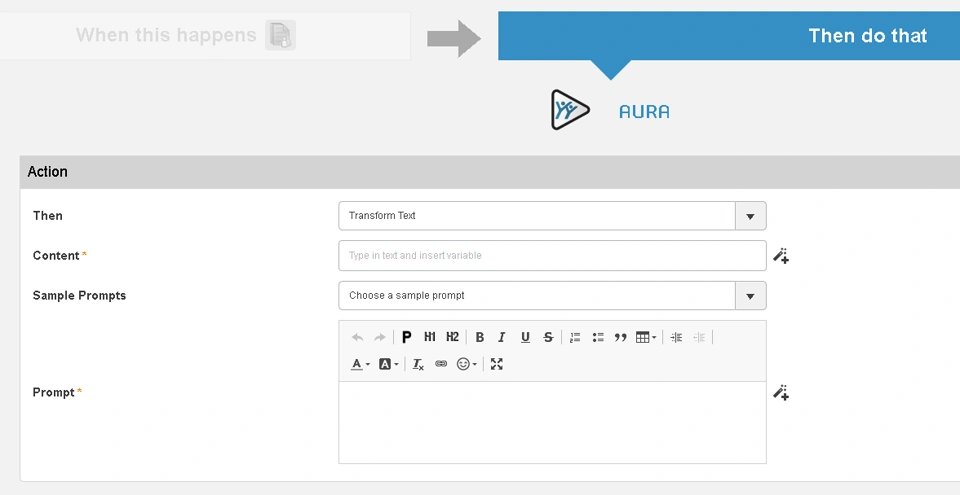Open the table insert dropdown
This screenshot has width=960, height=495.
[646, 337]
